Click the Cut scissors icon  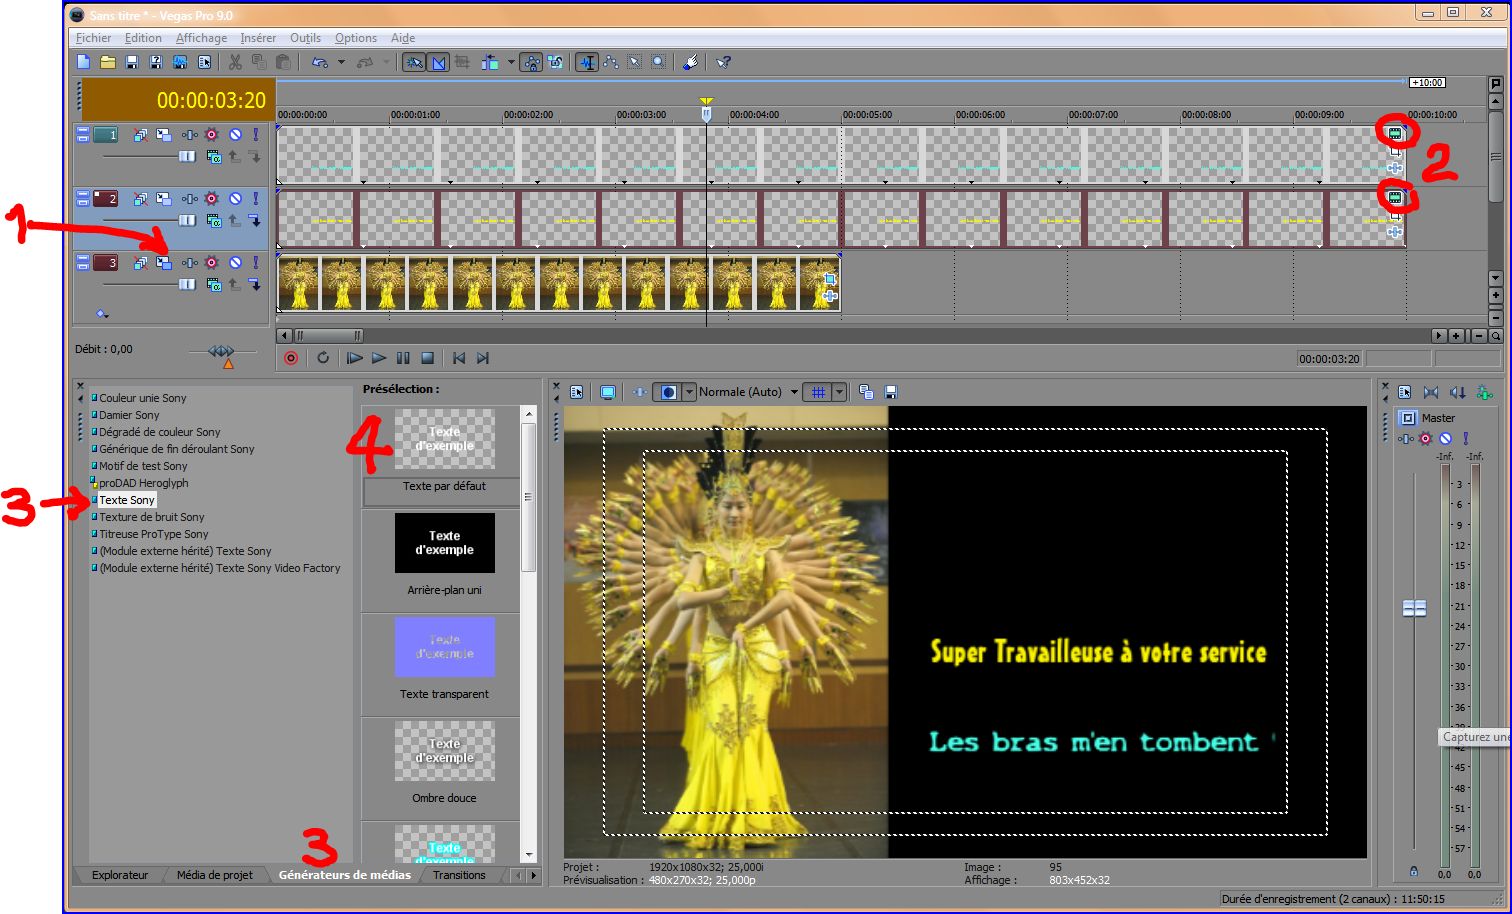235,62
